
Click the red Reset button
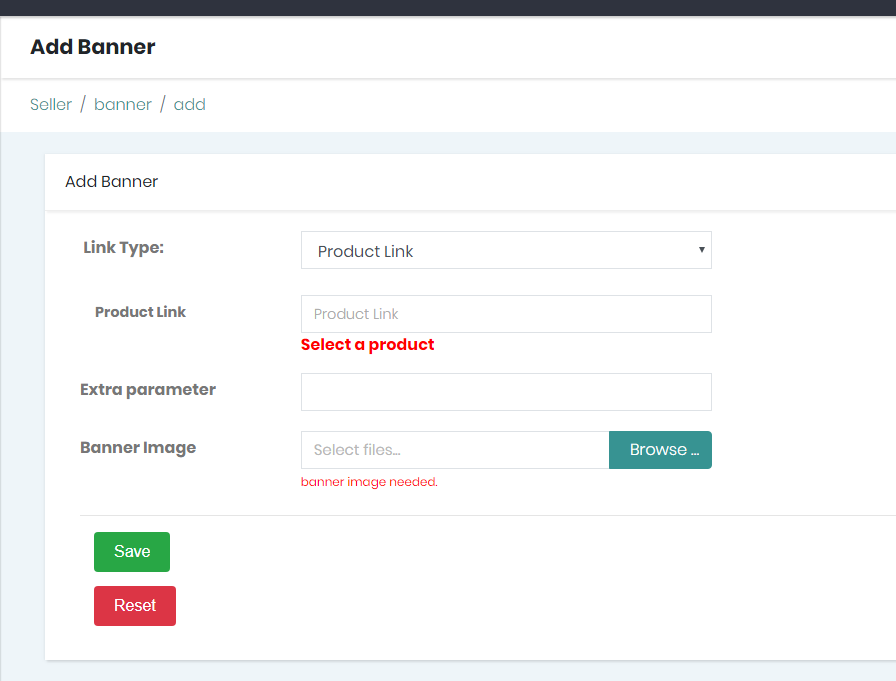coord(135,606)
